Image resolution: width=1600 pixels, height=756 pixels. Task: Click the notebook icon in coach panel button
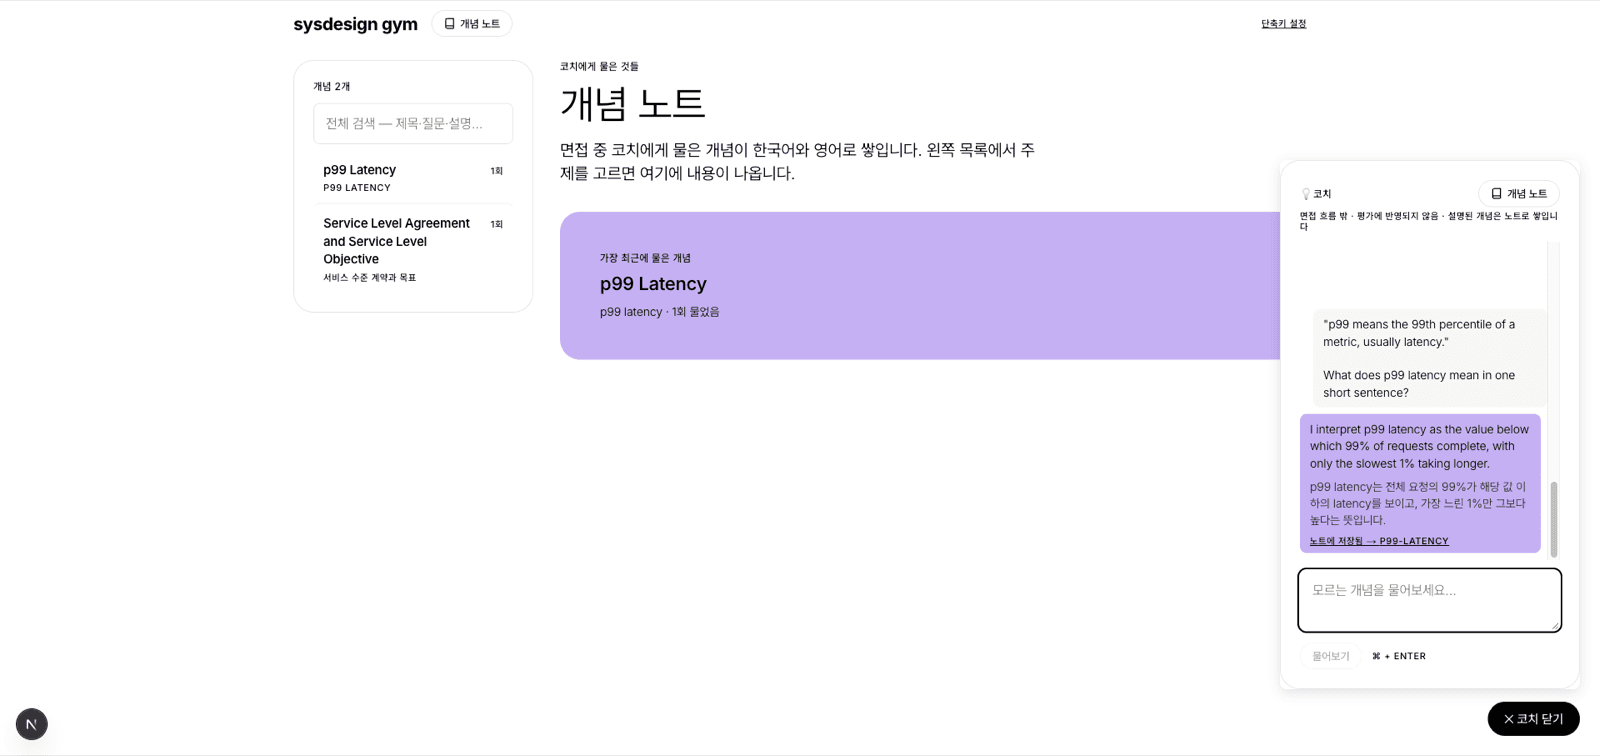[x=1496, y=194]
